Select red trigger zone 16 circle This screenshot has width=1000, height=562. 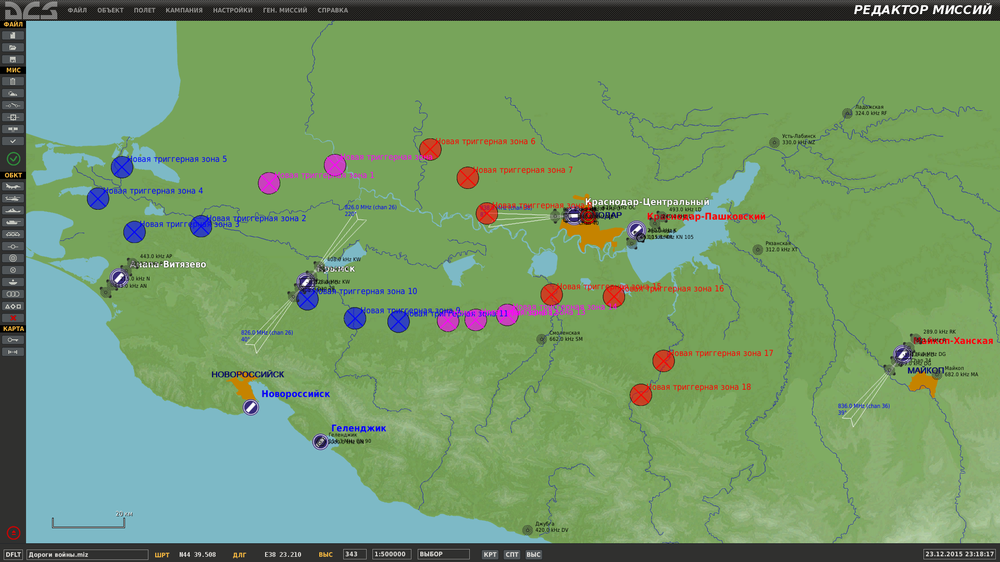tap(614, 296)
